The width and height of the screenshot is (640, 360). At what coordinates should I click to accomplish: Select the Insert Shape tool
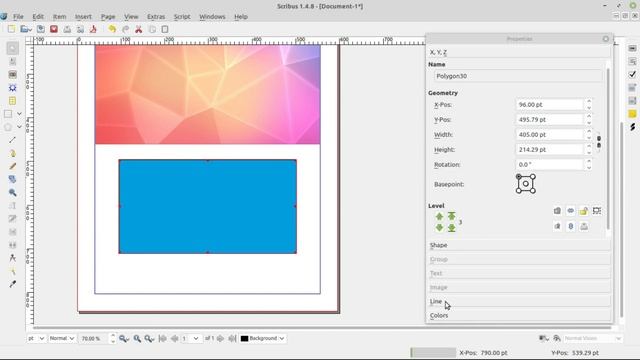tap(8, 114)
